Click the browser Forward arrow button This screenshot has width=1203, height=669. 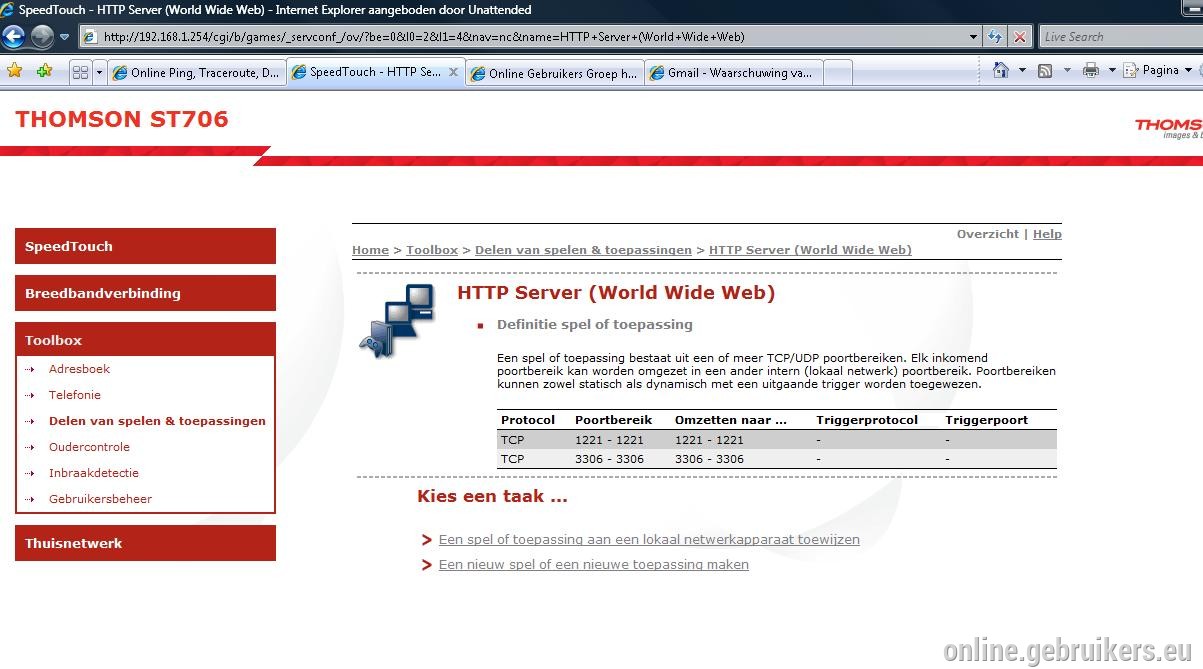coord(42,37)
